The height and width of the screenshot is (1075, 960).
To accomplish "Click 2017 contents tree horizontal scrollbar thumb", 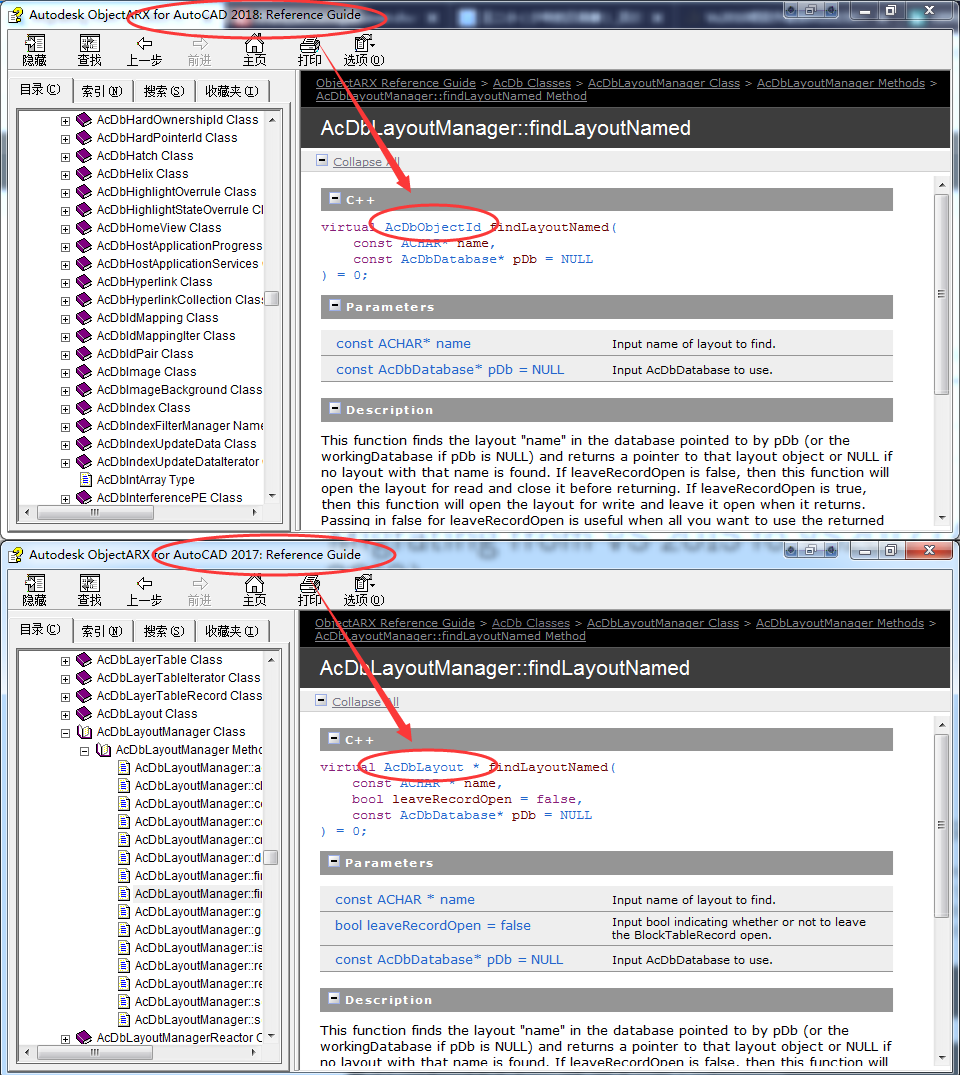I will (95, 1052).
